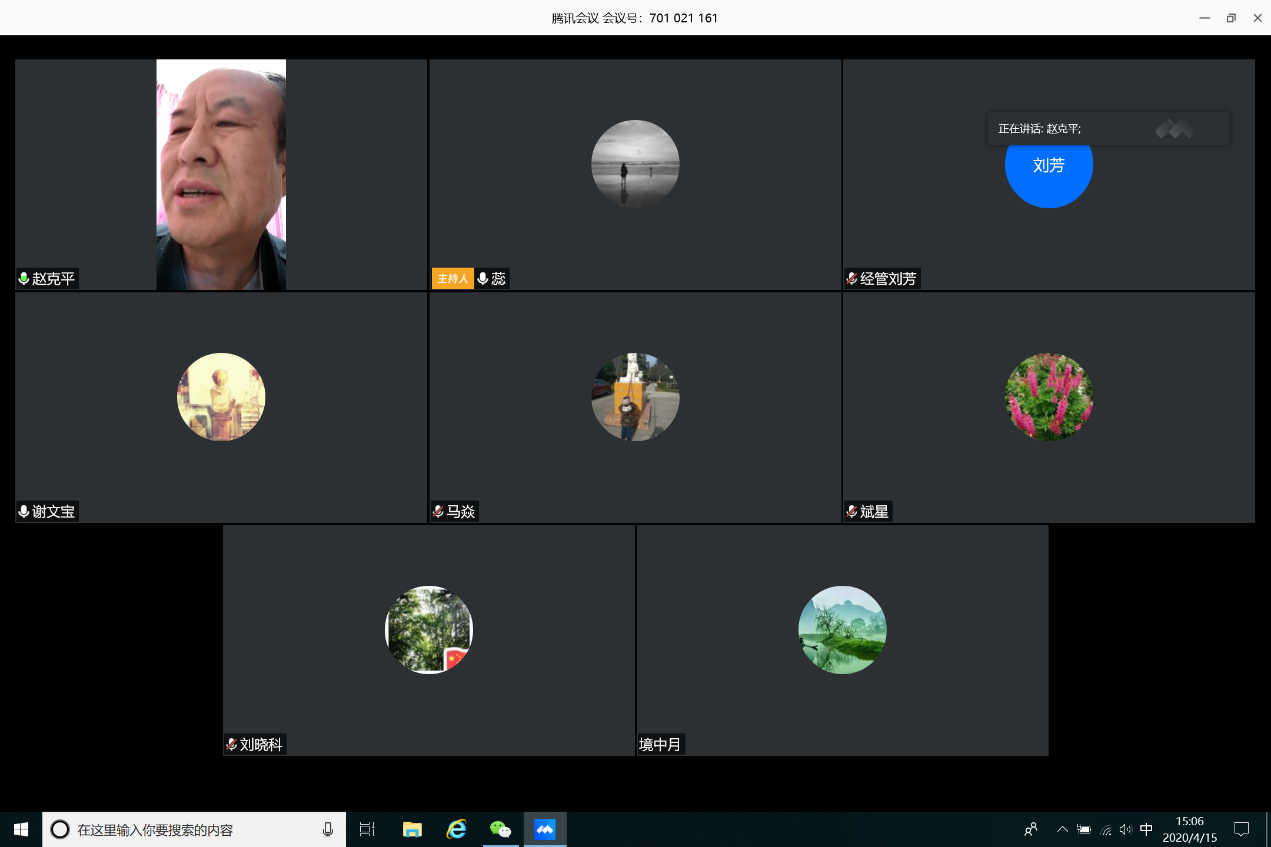The image size is (1271, 847).
Task: Open File Explorer from taskbar
Action: point(412,829)
